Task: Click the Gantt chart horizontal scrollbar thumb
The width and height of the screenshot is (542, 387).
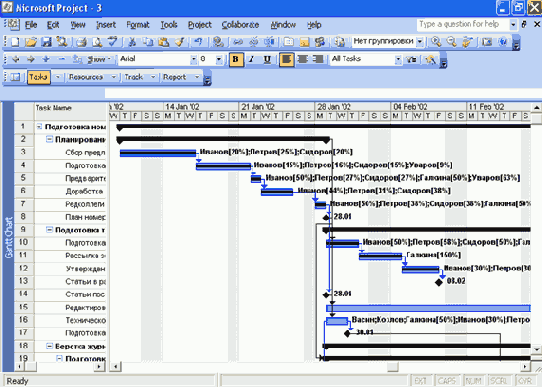Action: [x=393, y=366]
